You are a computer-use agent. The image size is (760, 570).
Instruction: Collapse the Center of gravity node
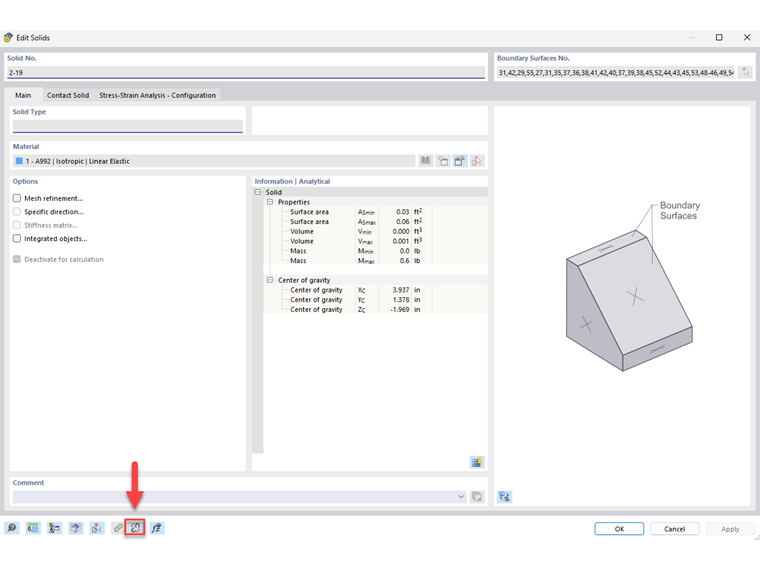click(x=270, y=280)
